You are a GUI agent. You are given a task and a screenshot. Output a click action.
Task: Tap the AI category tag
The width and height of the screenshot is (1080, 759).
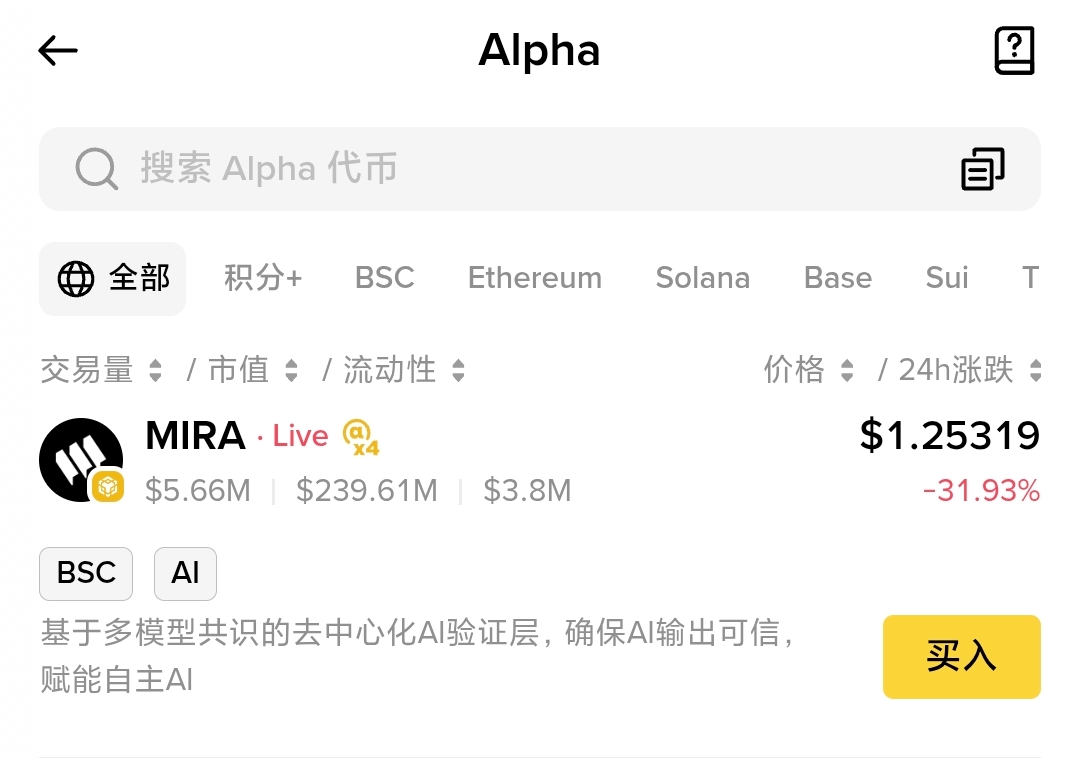tap(185, 573)
